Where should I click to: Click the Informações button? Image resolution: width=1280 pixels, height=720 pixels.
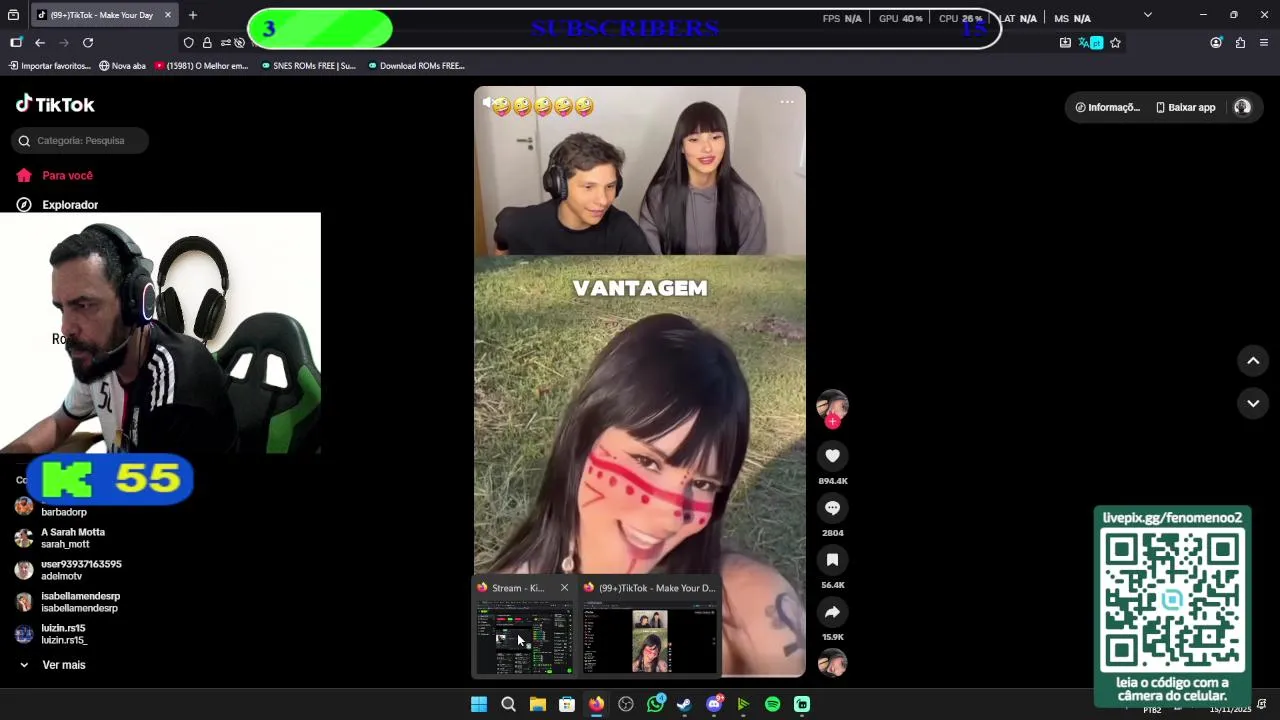tap(1107, 107)
